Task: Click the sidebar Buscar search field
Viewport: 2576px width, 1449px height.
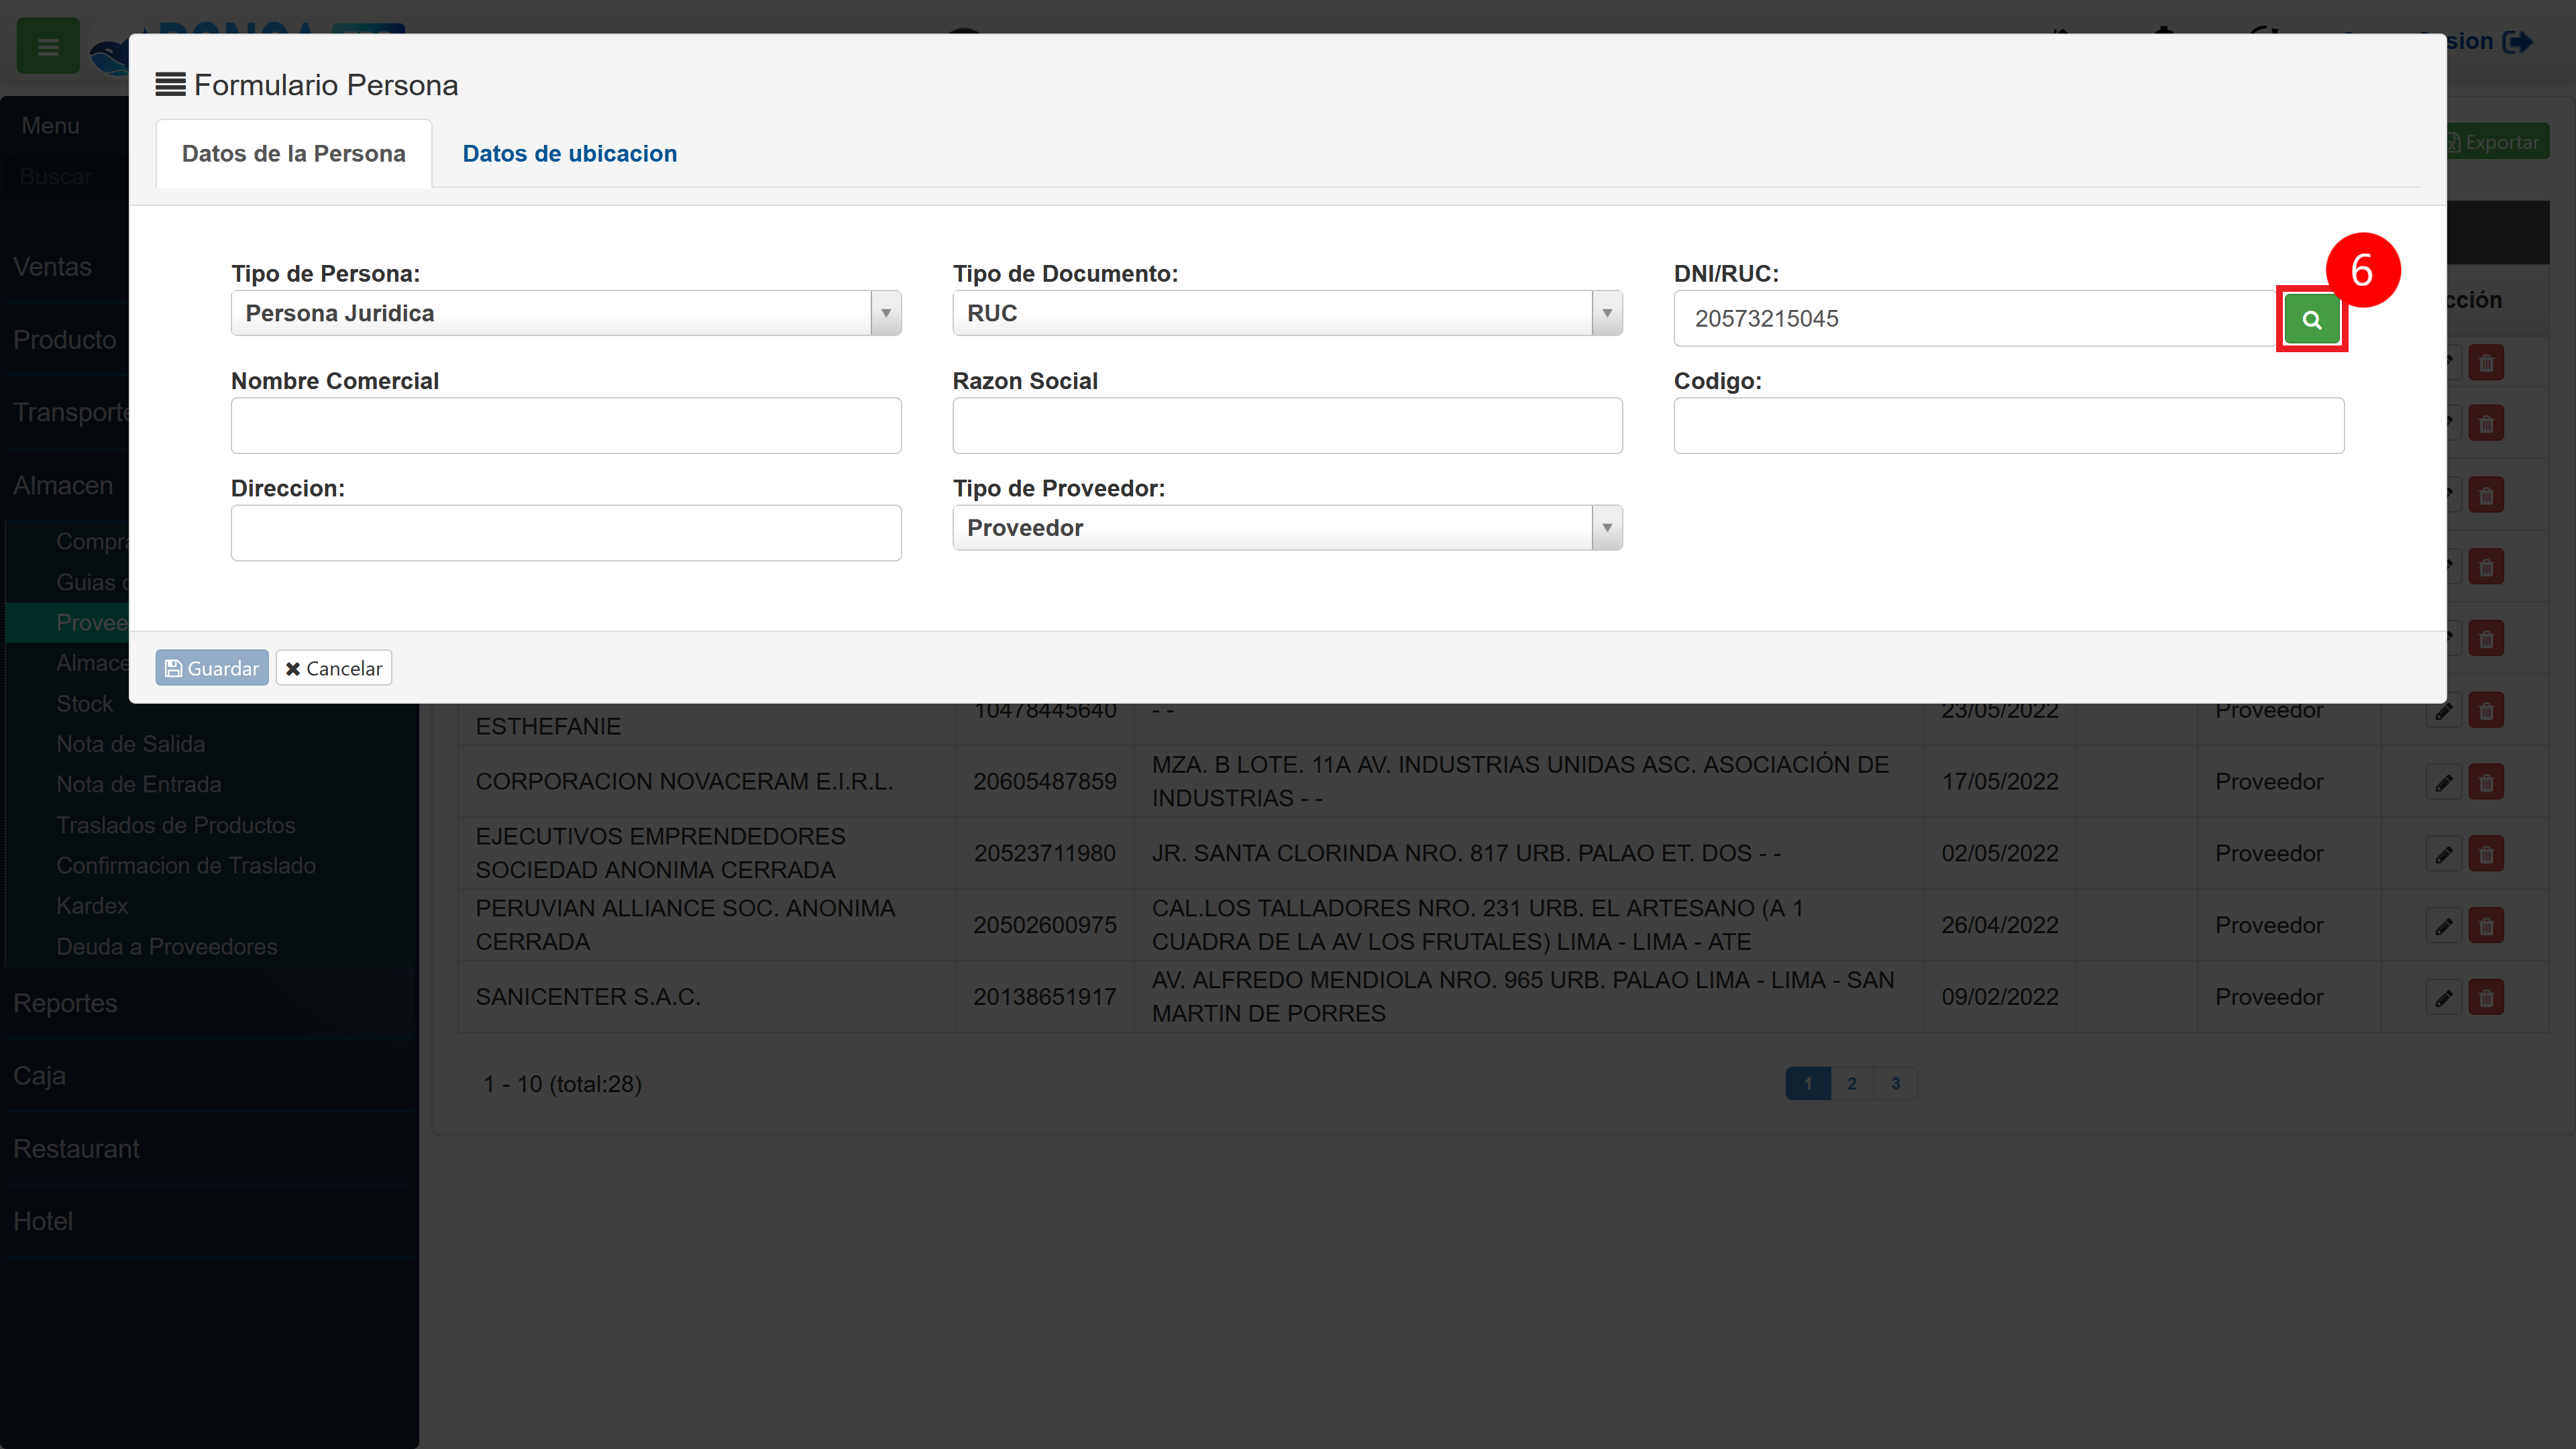Action: click(66, 176)
